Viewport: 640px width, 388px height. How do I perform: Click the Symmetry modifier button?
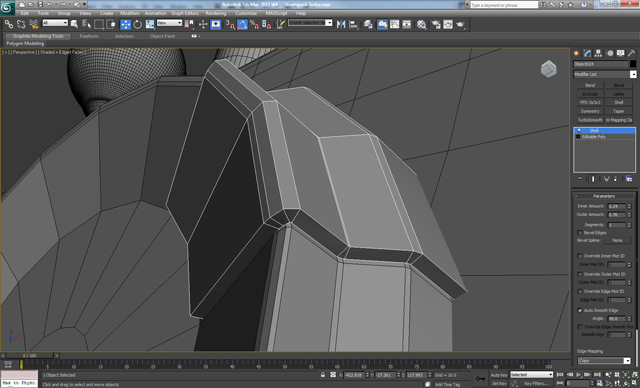coord(590,111)
